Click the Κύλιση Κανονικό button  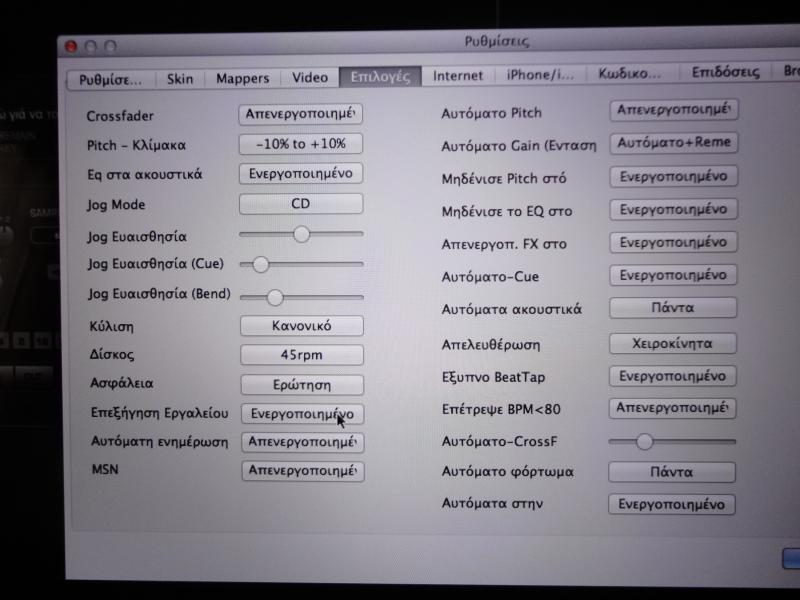coord(301,326)
